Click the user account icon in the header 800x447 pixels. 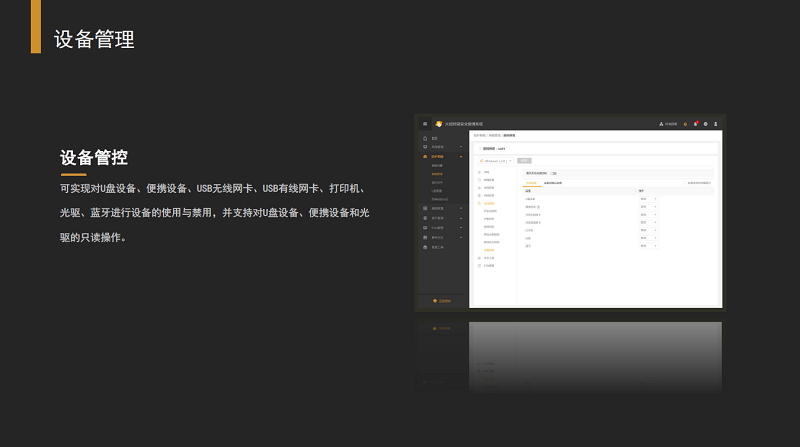pos(715,124)
